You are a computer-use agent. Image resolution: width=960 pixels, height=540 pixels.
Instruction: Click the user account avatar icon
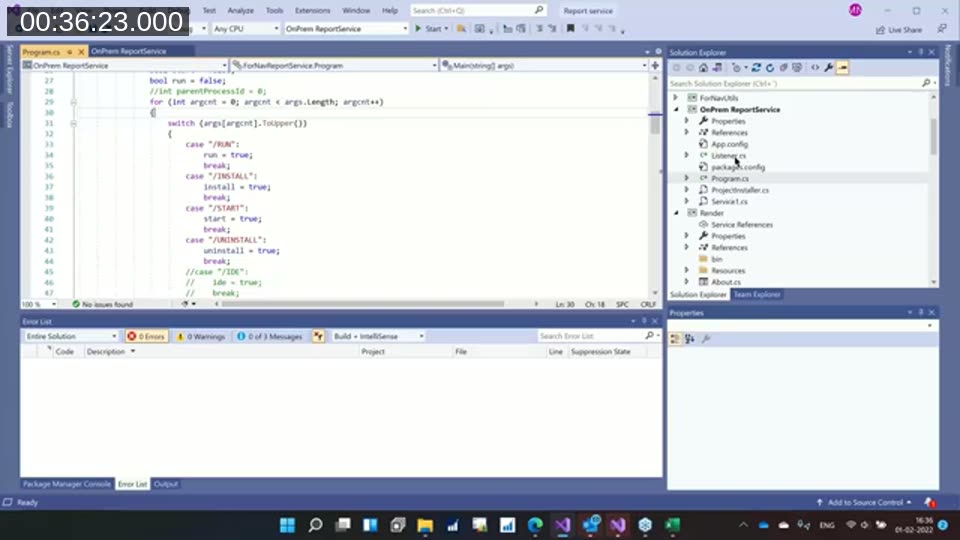pos(855,10)
